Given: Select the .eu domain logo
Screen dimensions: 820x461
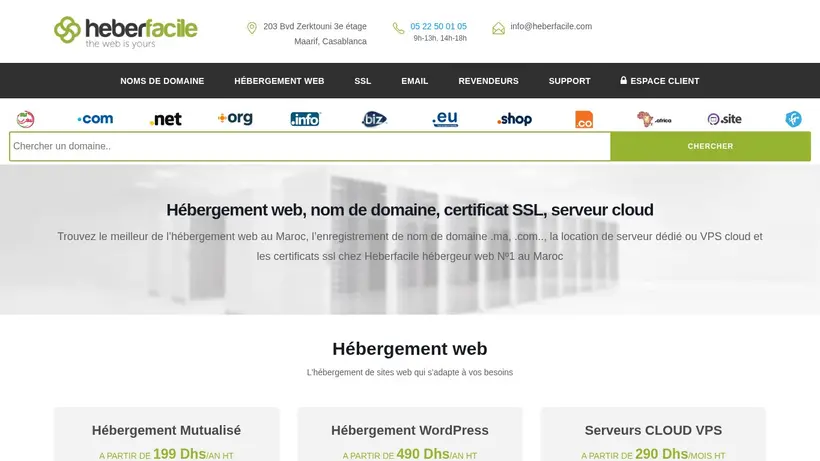Looking at the screenshot, I should (445, 119).
